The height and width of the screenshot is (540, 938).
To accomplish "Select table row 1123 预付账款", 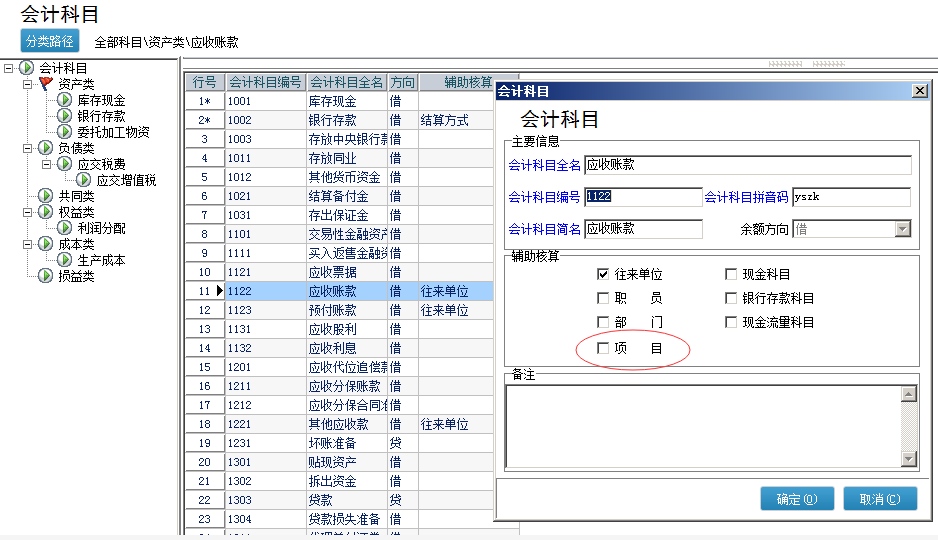I will (x=339, y=310).
